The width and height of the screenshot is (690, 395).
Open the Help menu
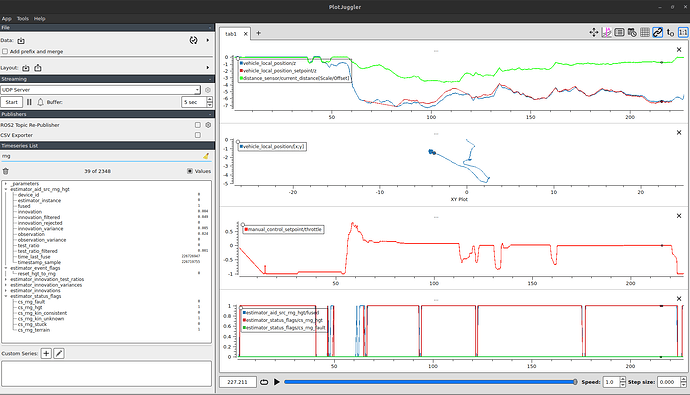coord(40,18)
